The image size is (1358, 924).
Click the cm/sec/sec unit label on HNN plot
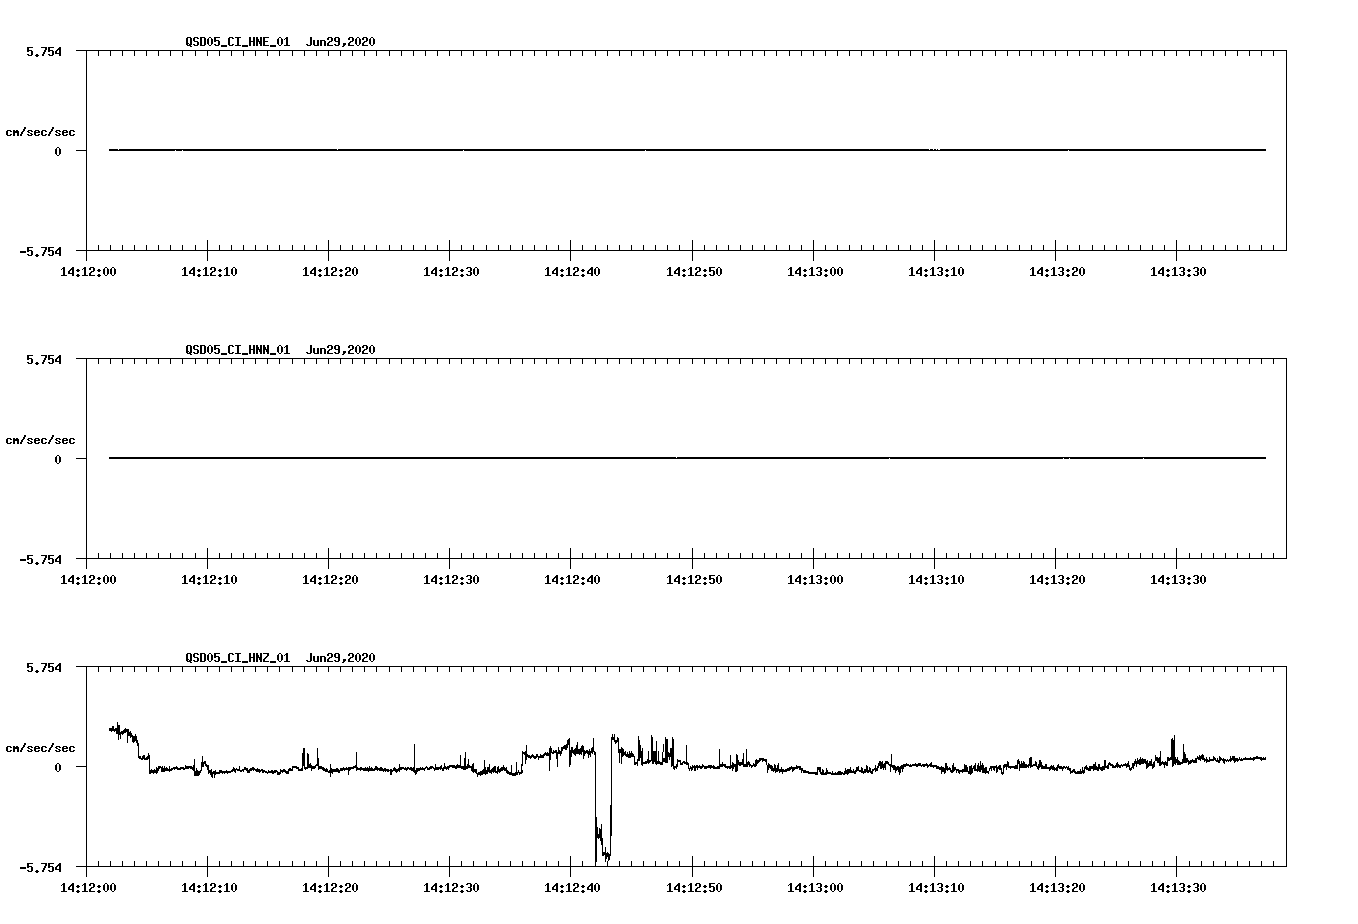click(x=40, y=440)
